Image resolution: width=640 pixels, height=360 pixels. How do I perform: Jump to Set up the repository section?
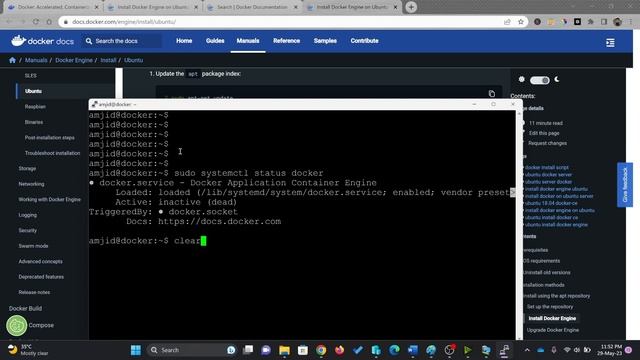point(550,307)
